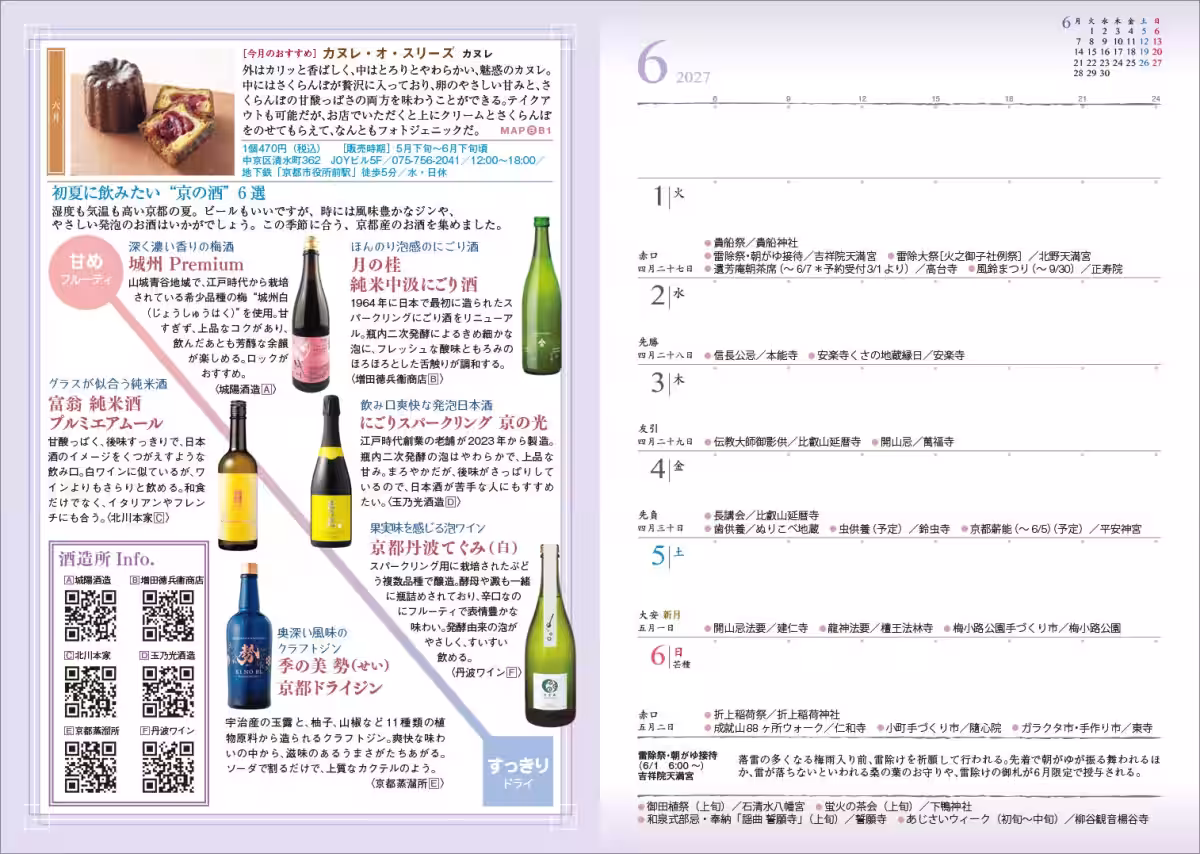Click the 信長公忌/本能寺 event entry
This screenshot has height=854, width=1200.
point(750,355)
